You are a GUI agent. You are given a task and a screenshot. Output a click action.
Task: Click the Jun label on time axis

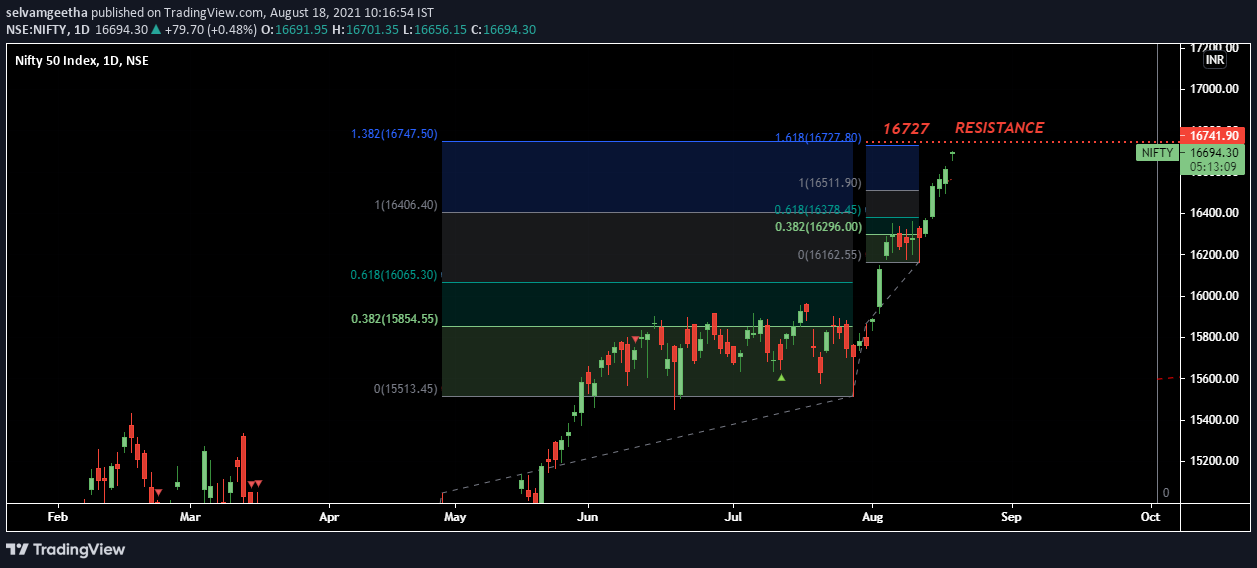[x=588, y=518]
